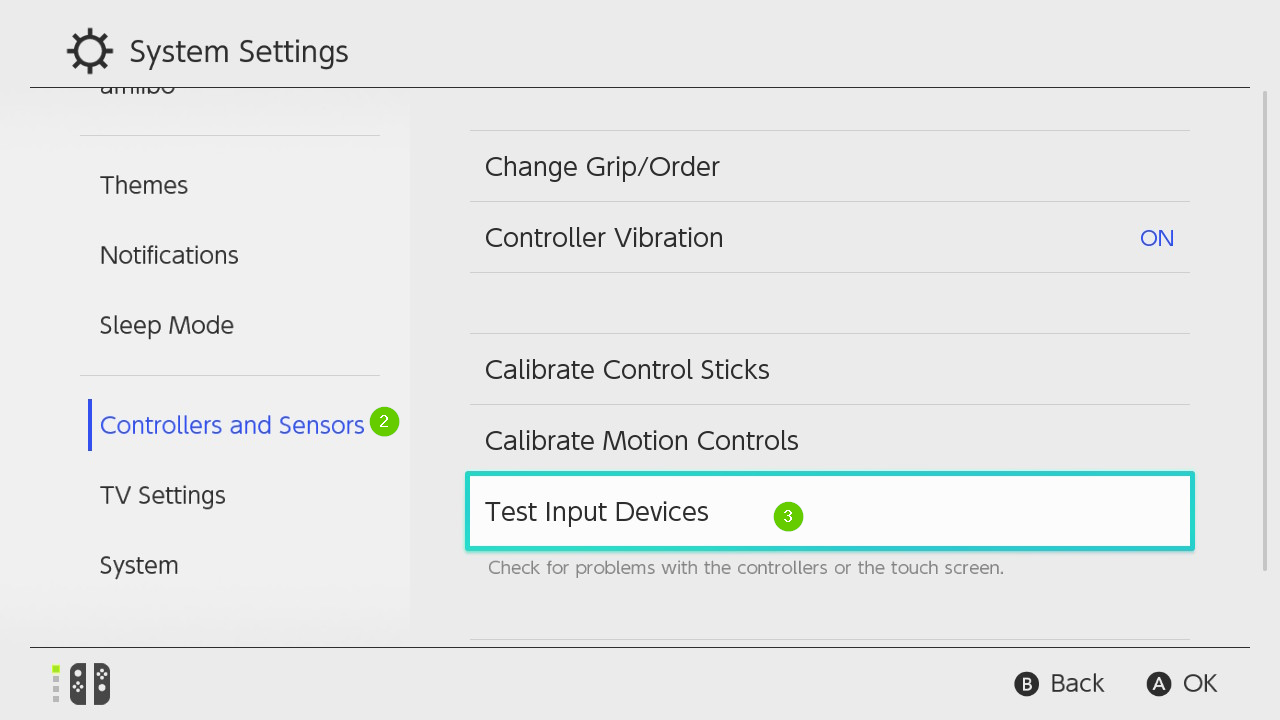
Task: Click the blue ON label for vibration
Action: click(x=1157, y=238)
